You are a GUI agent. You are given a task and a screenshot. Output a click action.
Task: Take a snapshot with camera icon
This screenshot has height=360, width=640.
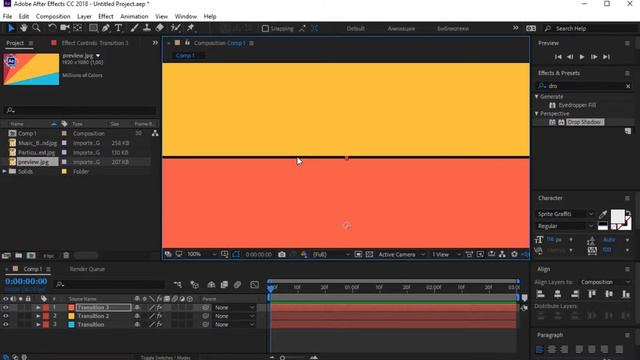pos(282,254)
